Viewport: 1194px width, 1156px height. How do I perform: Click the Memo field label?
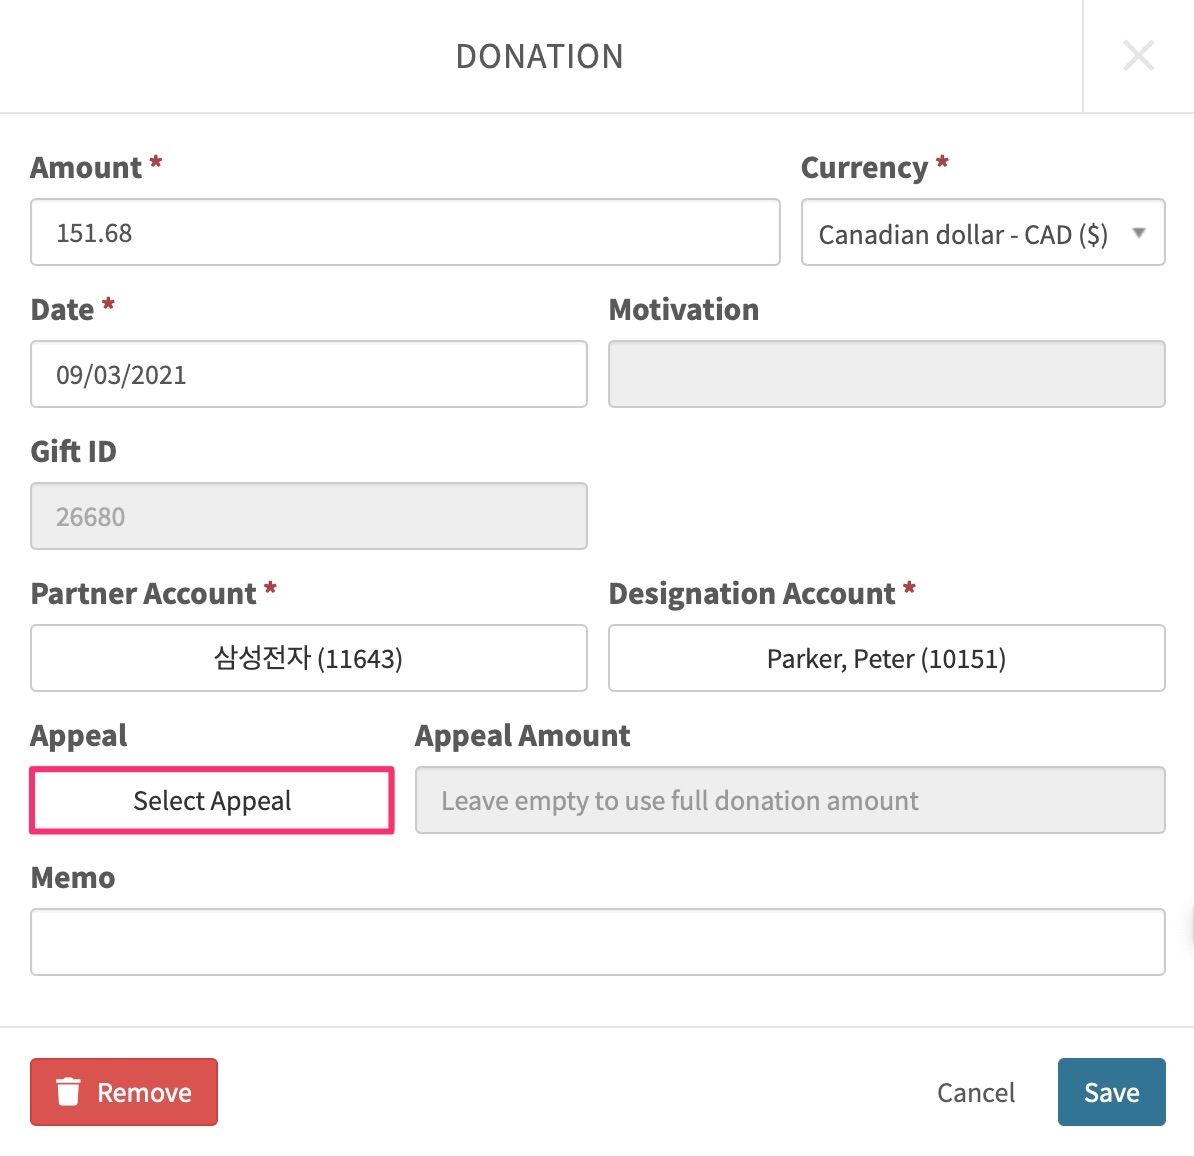click(73, 878)
